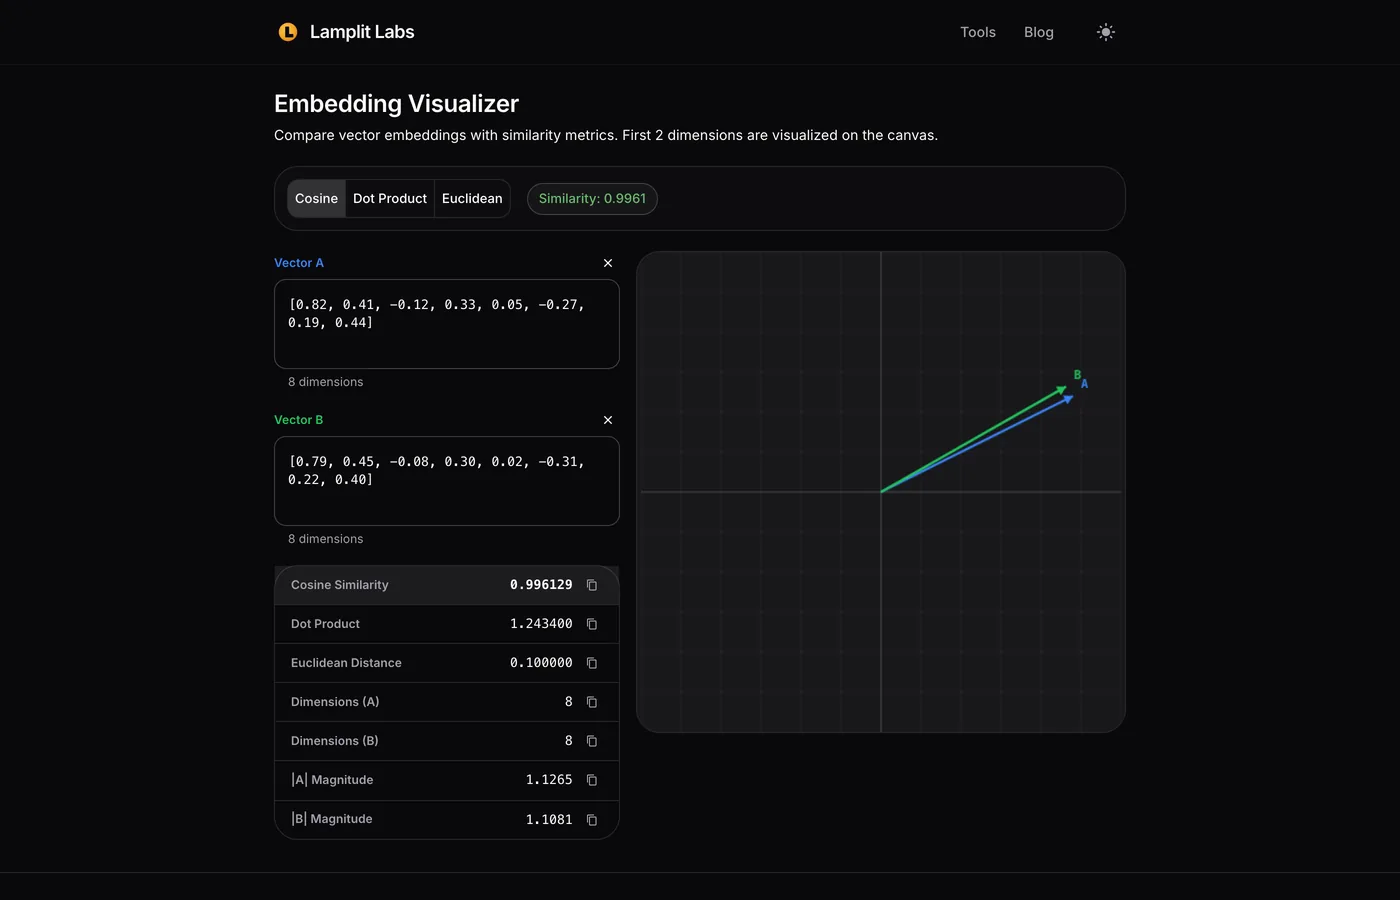
Task: Click the Similarity: 0.9961 badge
Action: (x=592, y=198)
